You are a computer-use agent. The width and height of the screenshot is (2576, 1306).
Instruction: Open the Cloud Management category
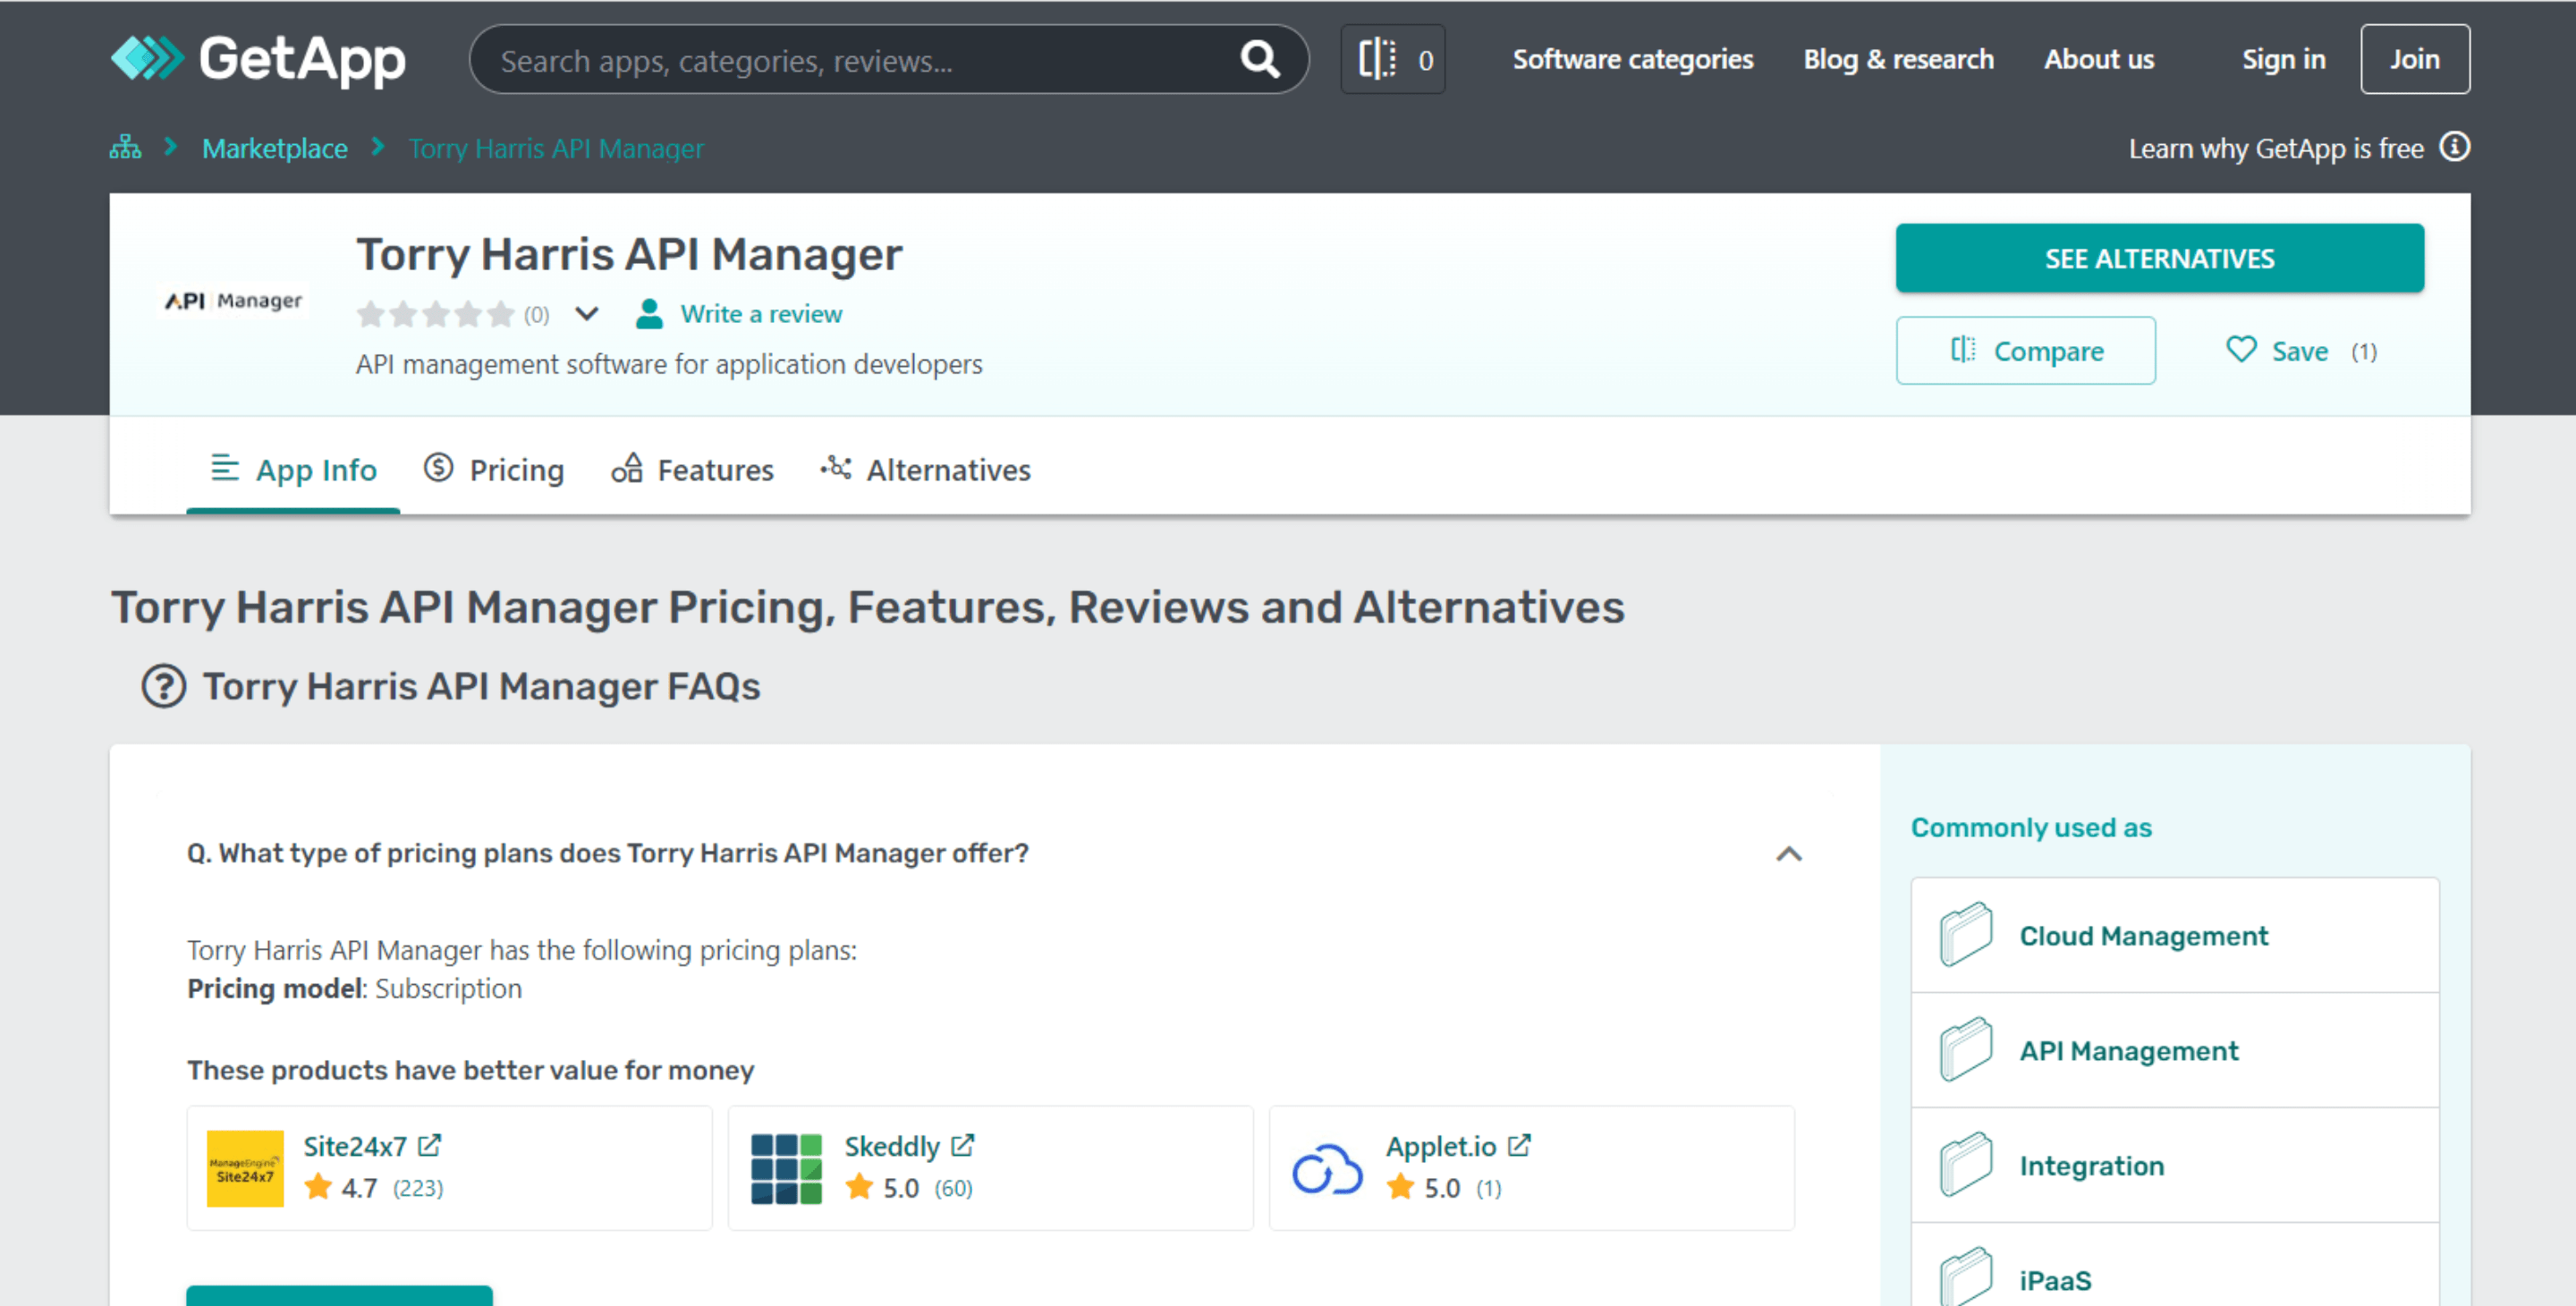(2174, 935)
